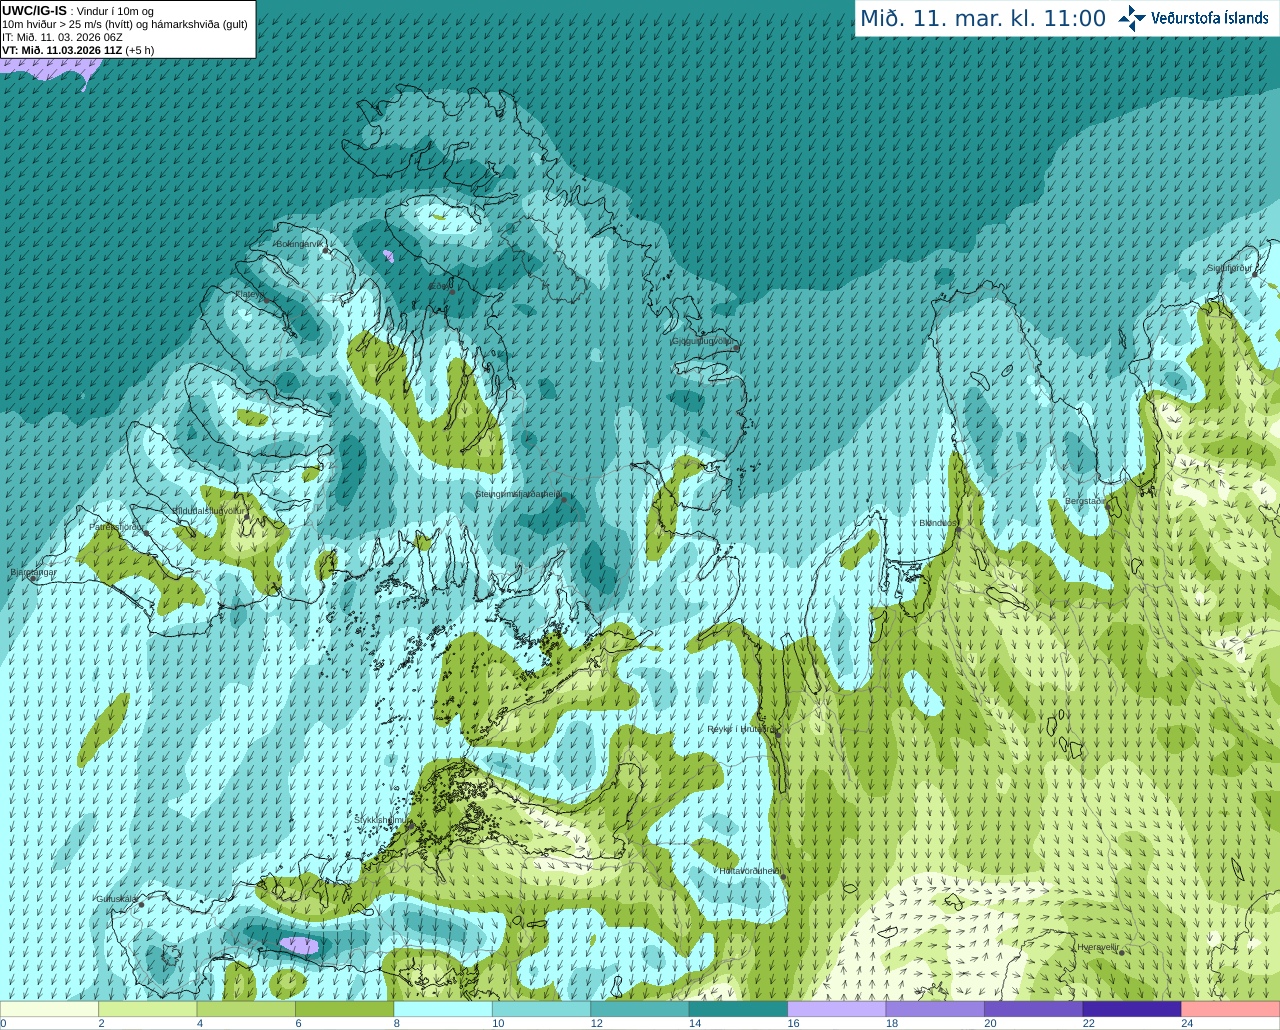This screenshot has width=1280, height=1030.
Task: Click the legend scale number 24
Action: [1187, 1023]
